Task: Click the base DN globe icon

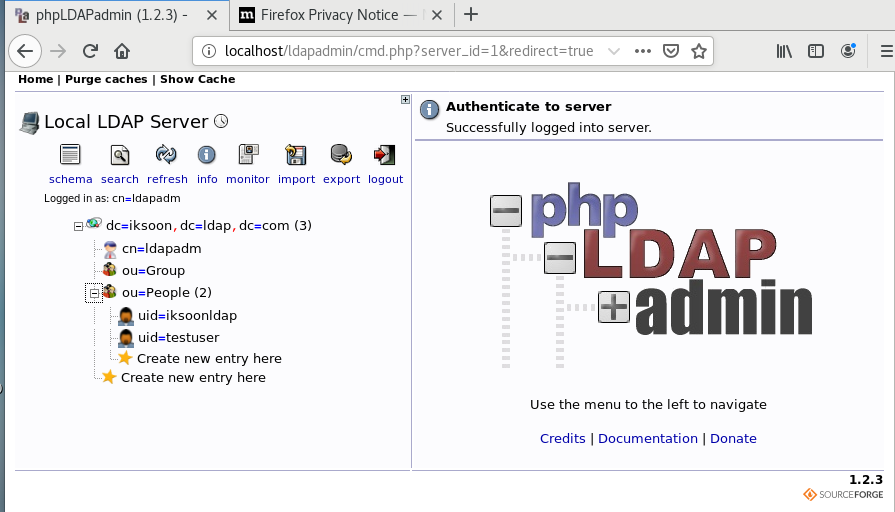Action: (94, 223)
